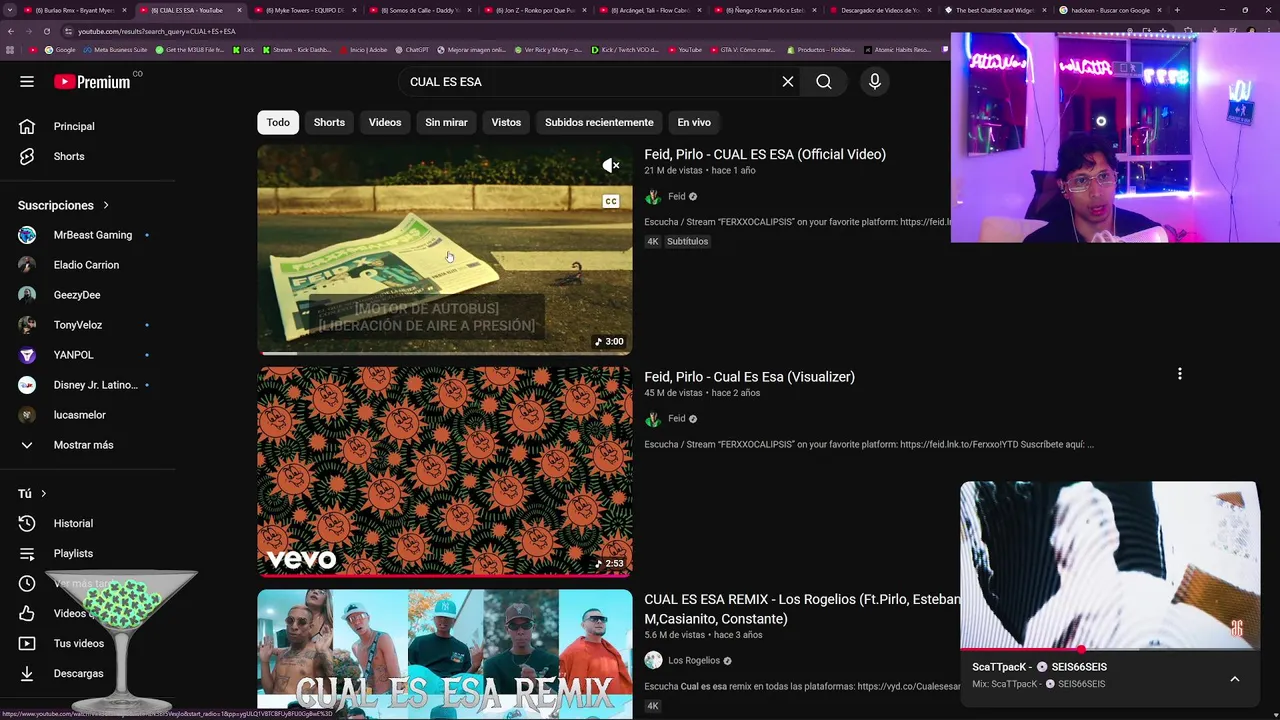Expand the ScaTTpacK miniplayer queue
The image size is (1280, 720).
coord(1235,679)
